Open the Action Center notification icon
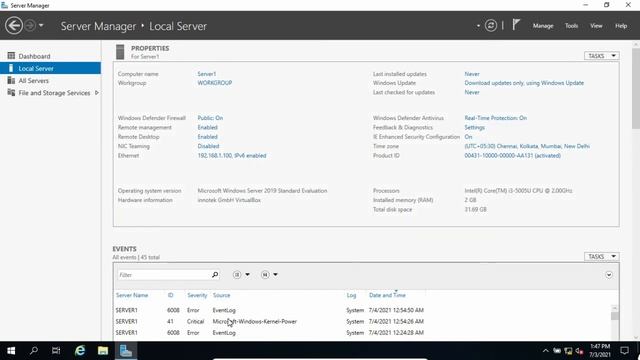Screen dimensions: 640x360 (x=624, y=351)
